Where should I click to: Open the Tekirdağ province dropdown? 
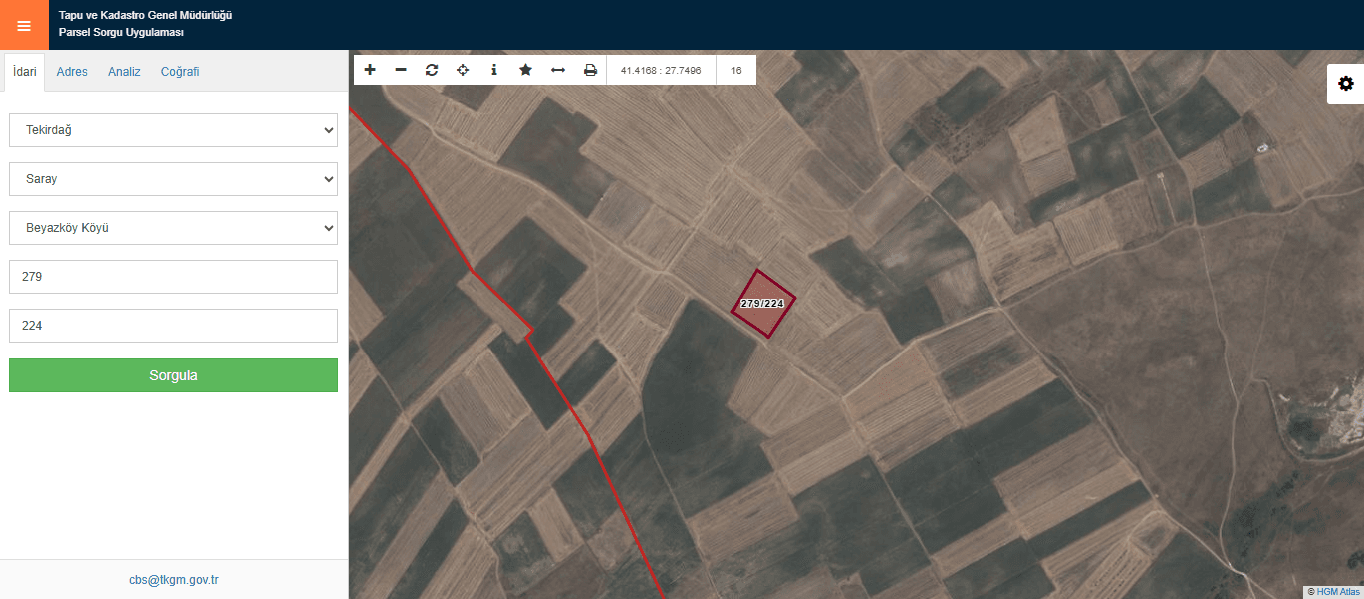(x=173, y=130)
